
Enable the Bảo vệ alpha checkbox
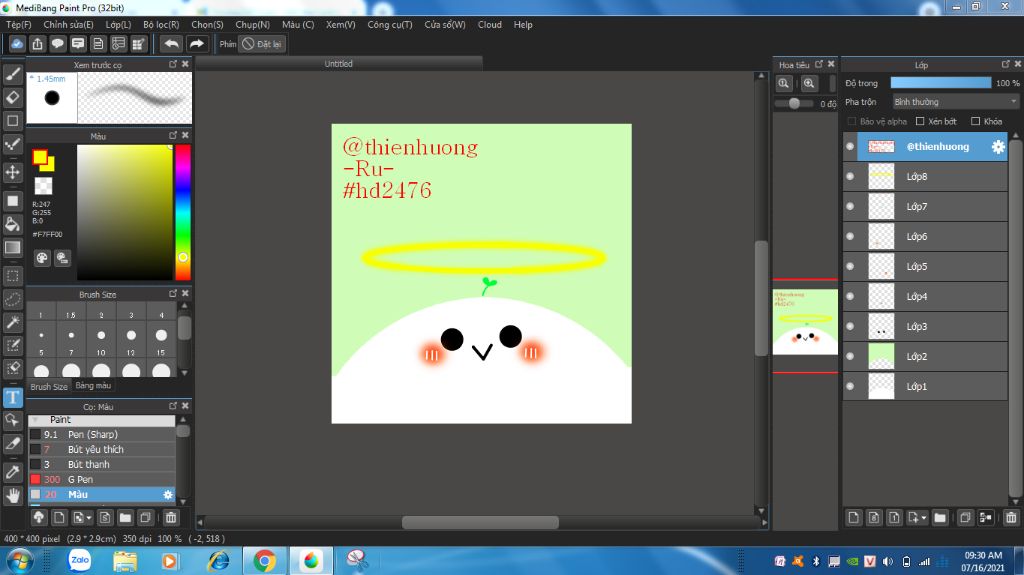852,122
